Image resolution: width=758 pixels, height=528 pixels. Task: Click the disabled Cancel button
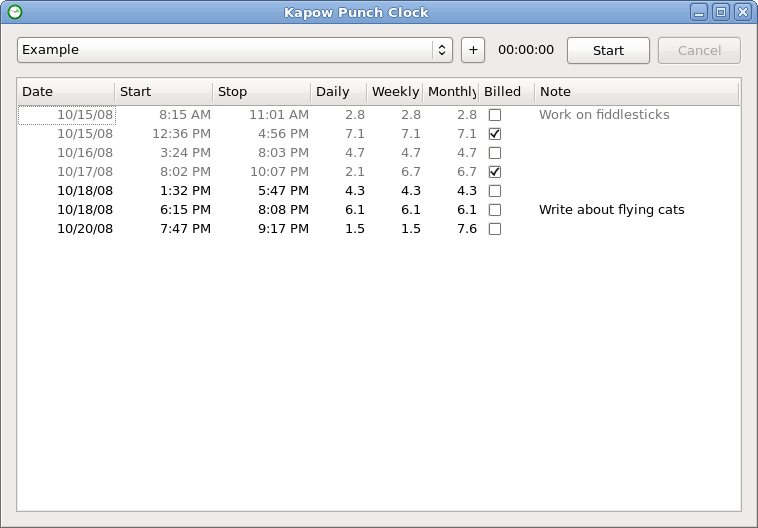pyautogui.click(x=699, y=50)
